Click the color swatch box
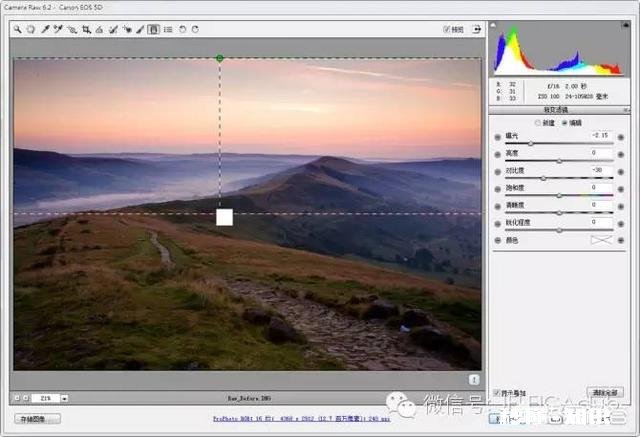 [x=600, y=240]
